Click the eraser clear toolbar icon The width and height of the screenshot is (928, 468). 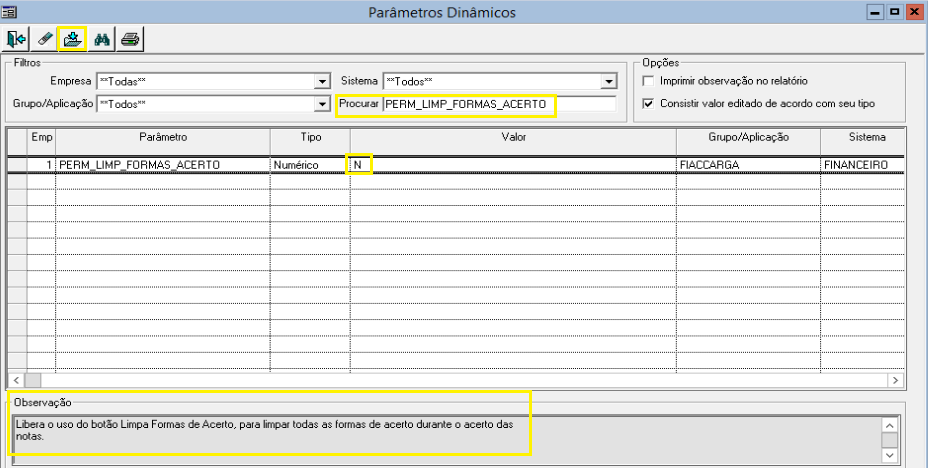pos(44,40)
